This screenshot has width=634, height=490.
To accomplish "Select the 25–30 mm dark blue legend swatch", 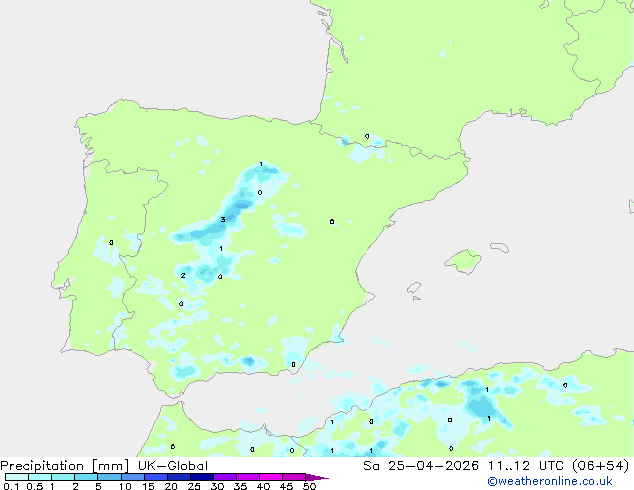I will 201,477.
